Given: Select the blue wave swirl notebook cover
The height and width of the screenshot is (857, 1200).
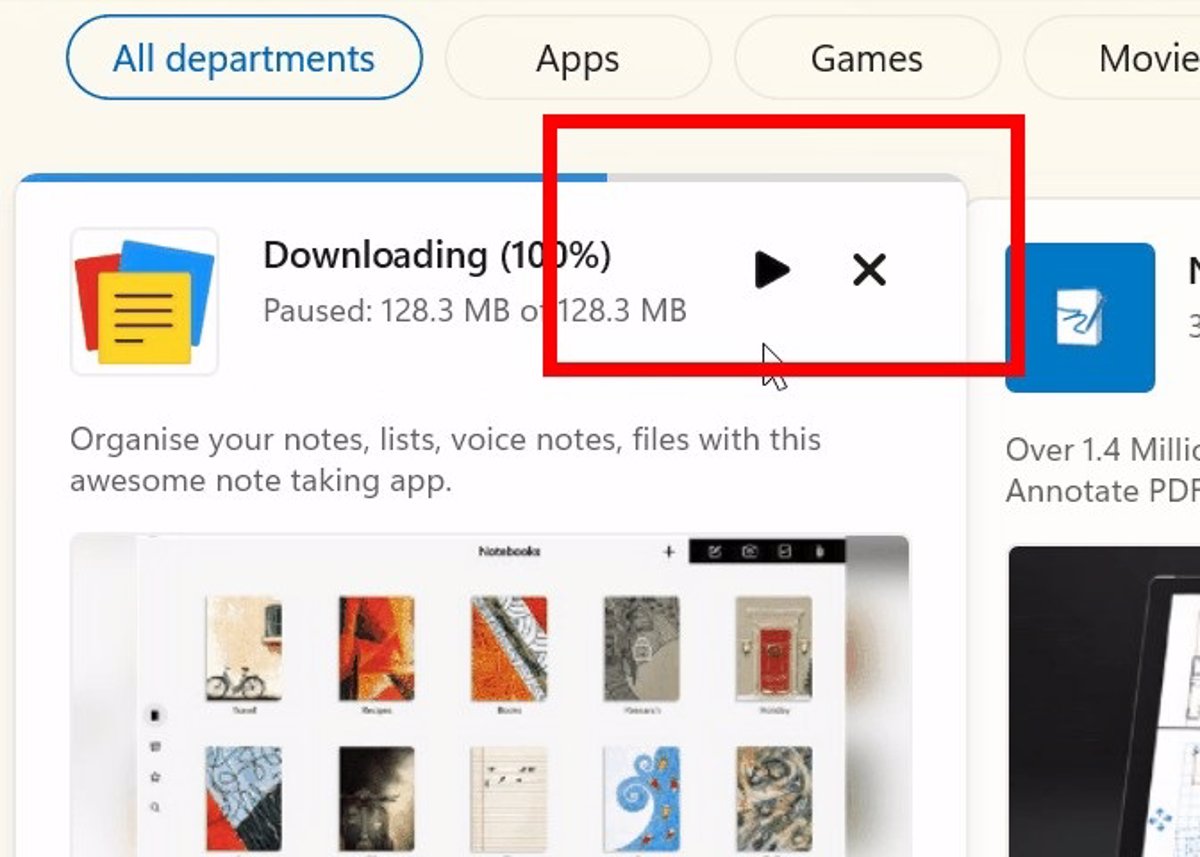Looking at the screenshot, I should [x=642, y=796].
